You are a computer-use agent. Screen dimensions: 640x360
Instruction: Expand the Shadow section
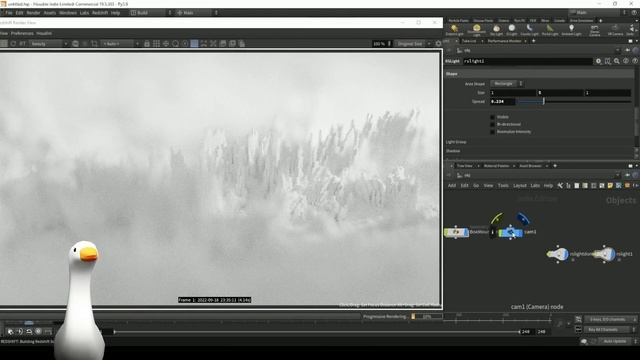tap(453, 151)
